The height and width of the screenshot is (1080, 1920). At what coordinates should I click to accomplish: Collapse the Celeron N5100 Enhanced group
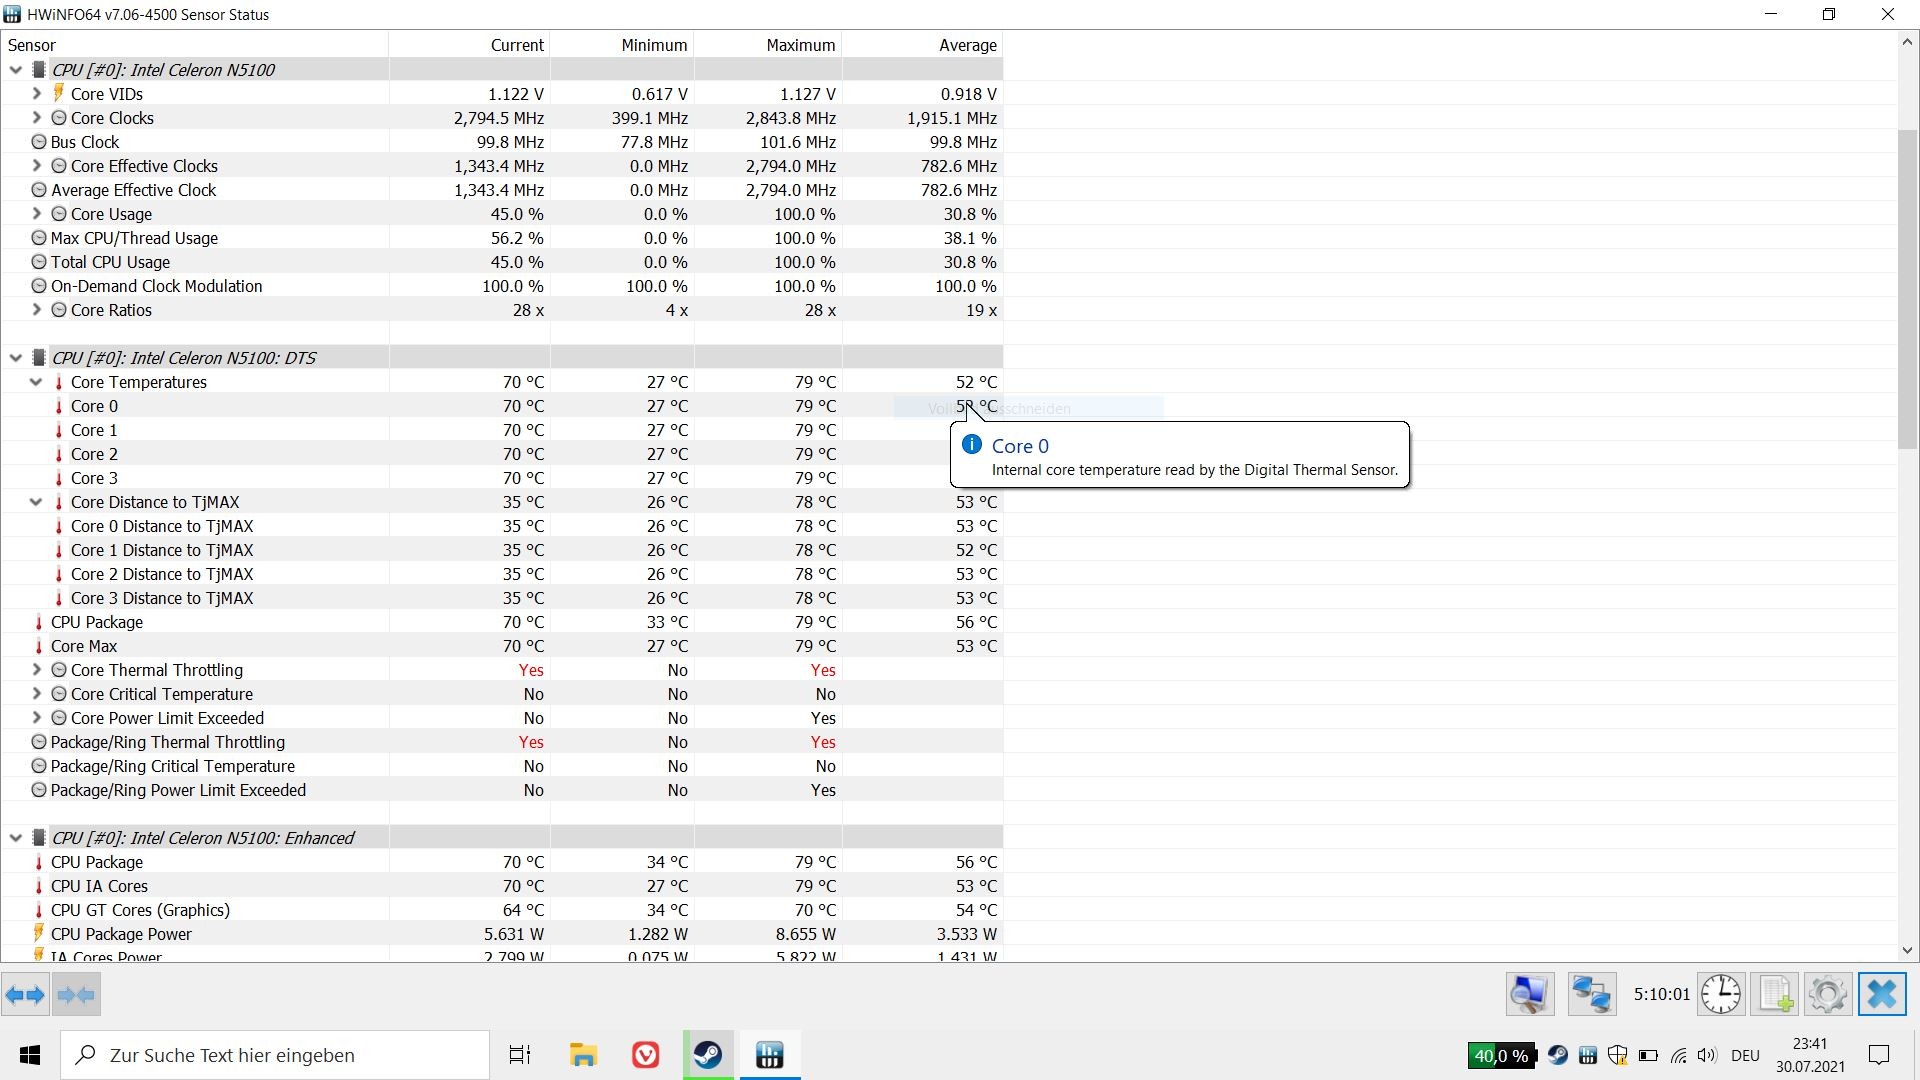(15, 837)
